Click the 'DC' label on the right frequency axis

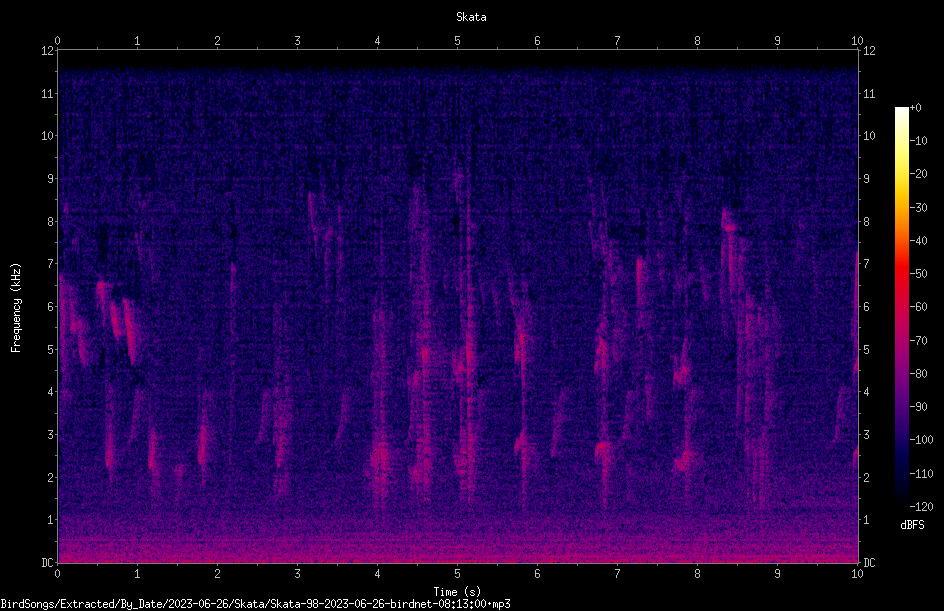point(869,562)
